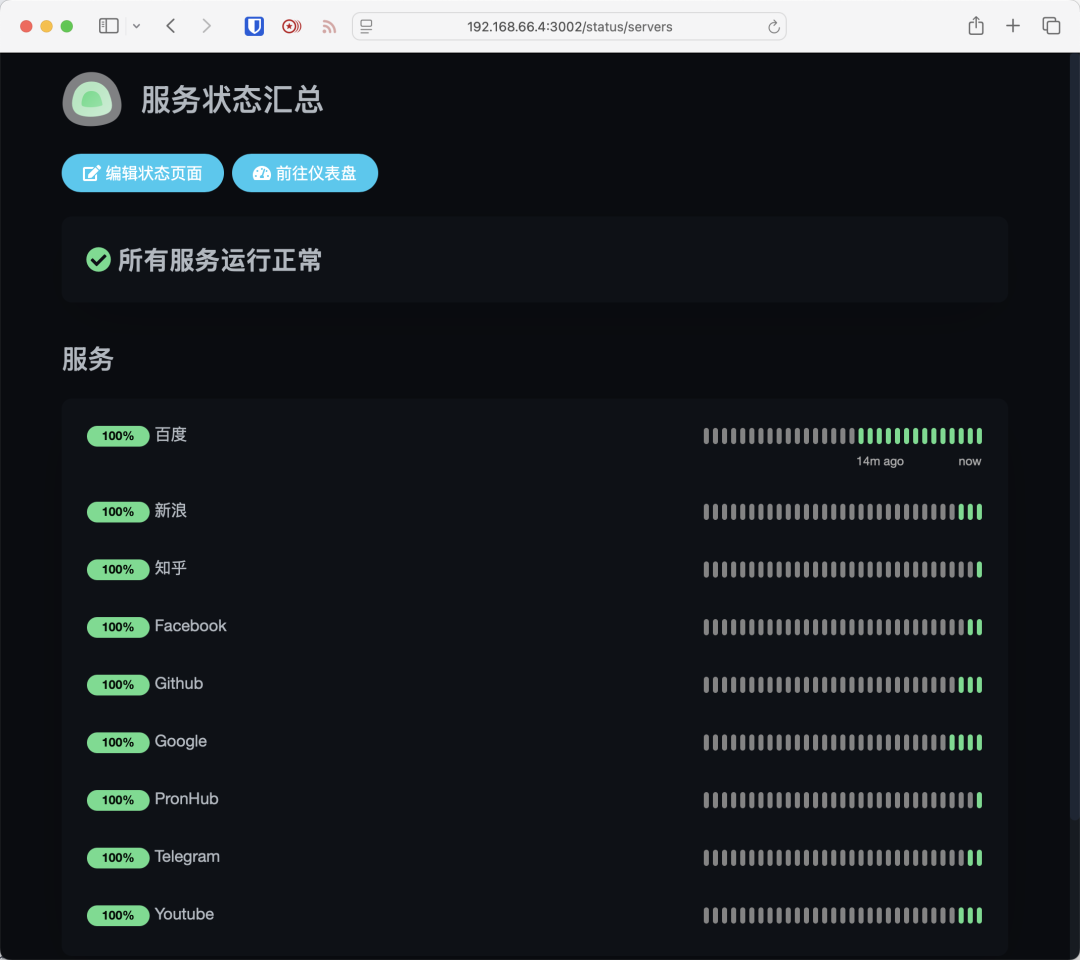This screenshot has width=1080, height=960.
Task: Open the Bitwarden shield extension
Action: pyautogui.click(x=254, y=26)
